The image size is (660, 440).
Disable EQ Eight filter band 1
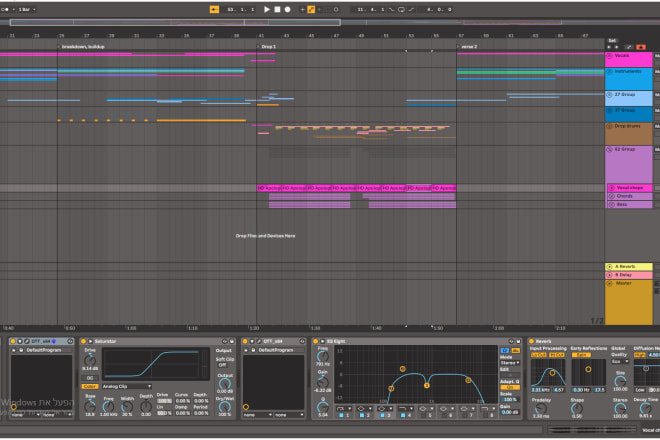[x=341, y=415]
